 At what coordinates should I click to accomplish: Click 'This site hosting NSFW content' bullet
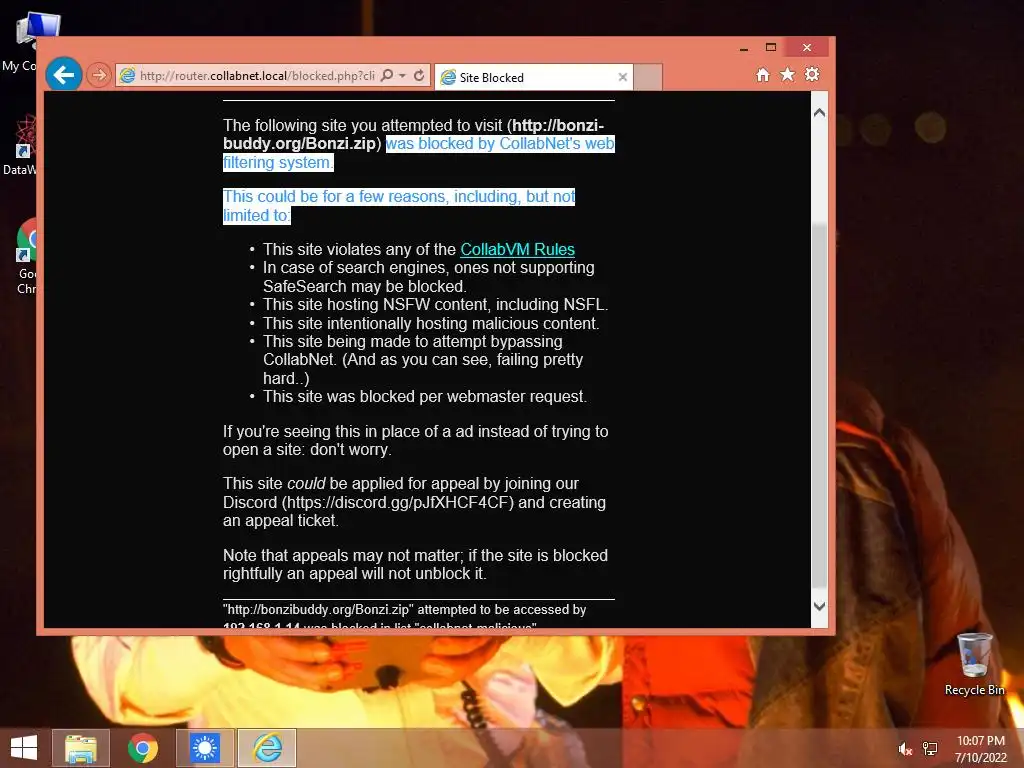point(436,304)
